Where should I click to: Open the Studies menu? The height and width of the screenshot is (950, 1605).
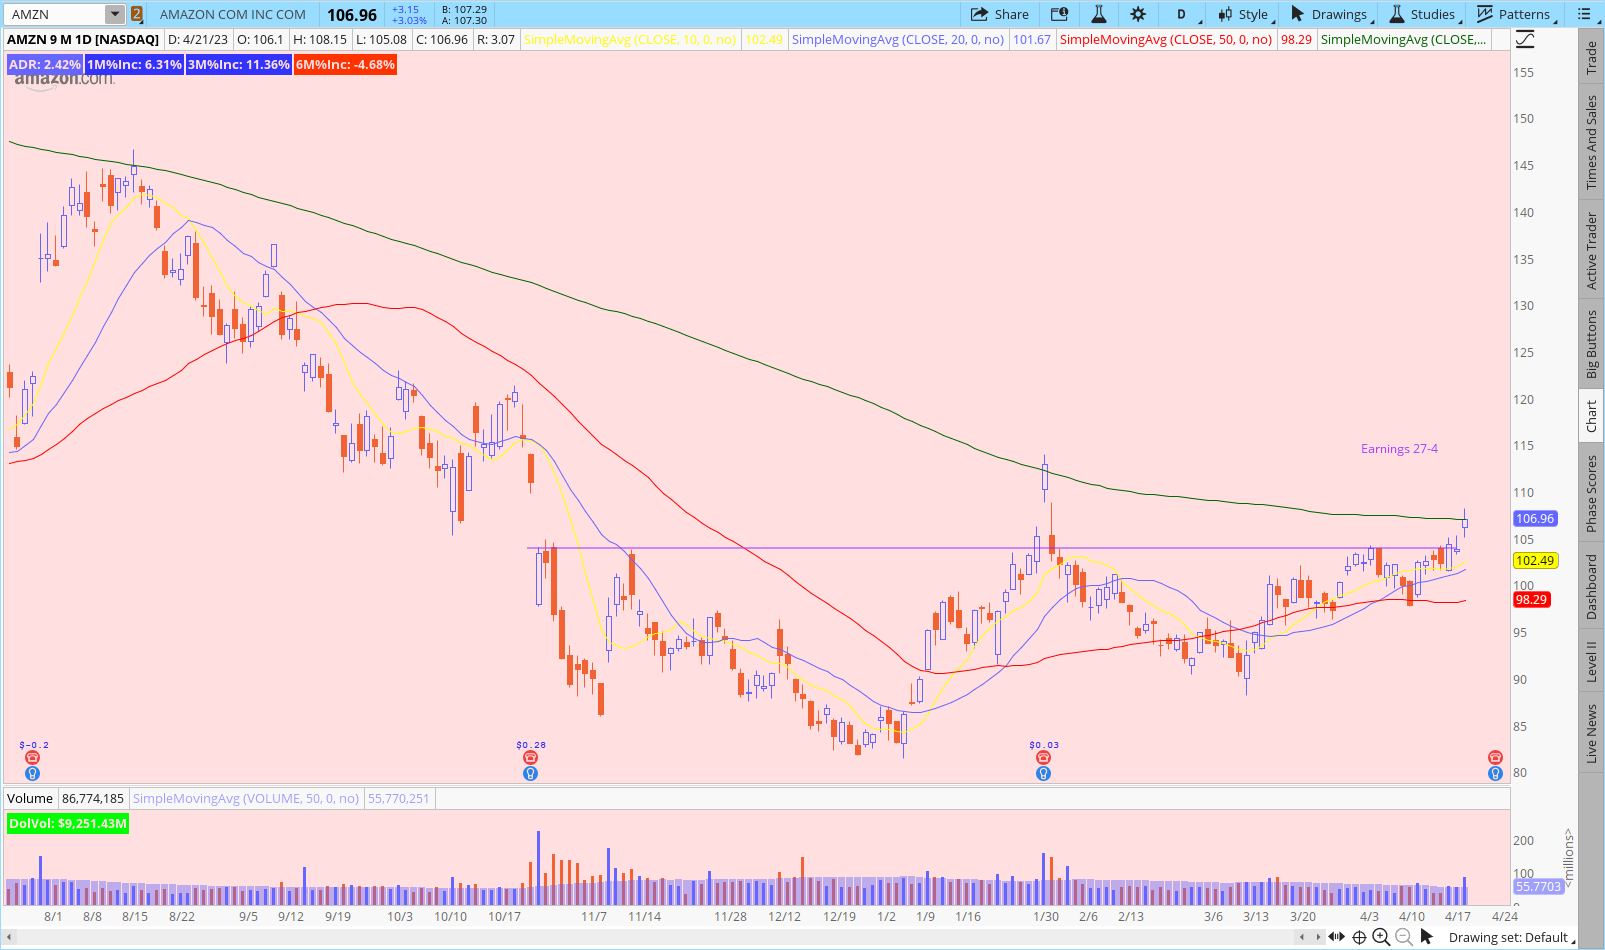pyautogui.click(x=1426, y=14)
